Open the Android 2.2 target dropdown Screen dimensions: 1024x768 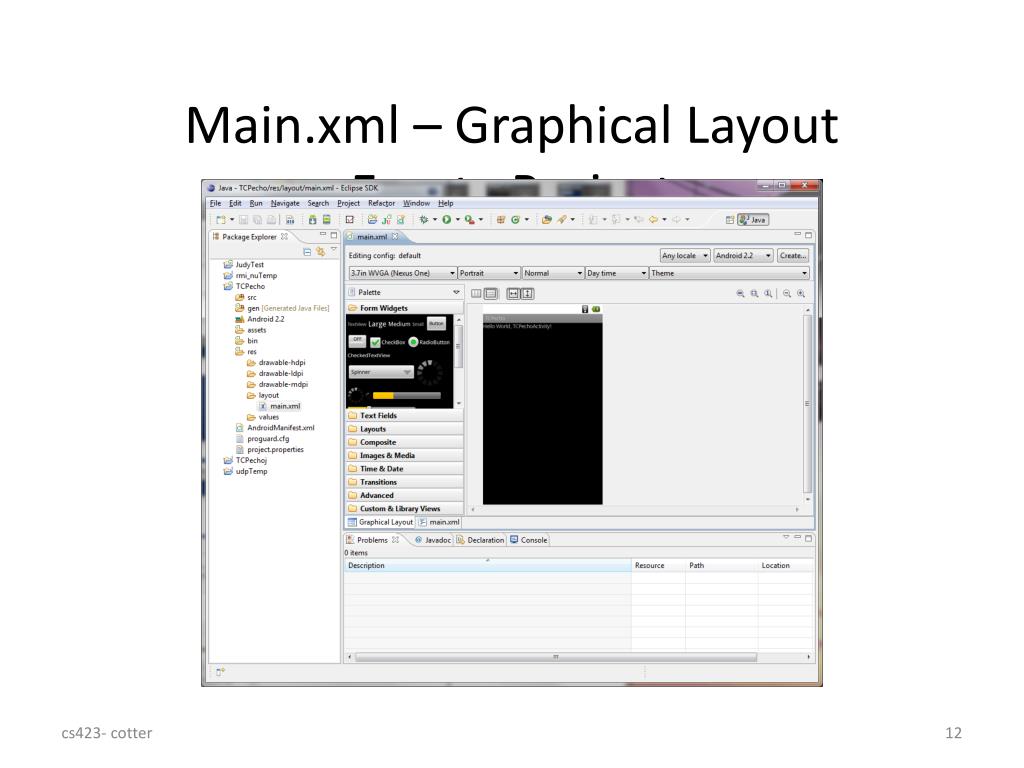pyautogui.click(x=743, y=255)
